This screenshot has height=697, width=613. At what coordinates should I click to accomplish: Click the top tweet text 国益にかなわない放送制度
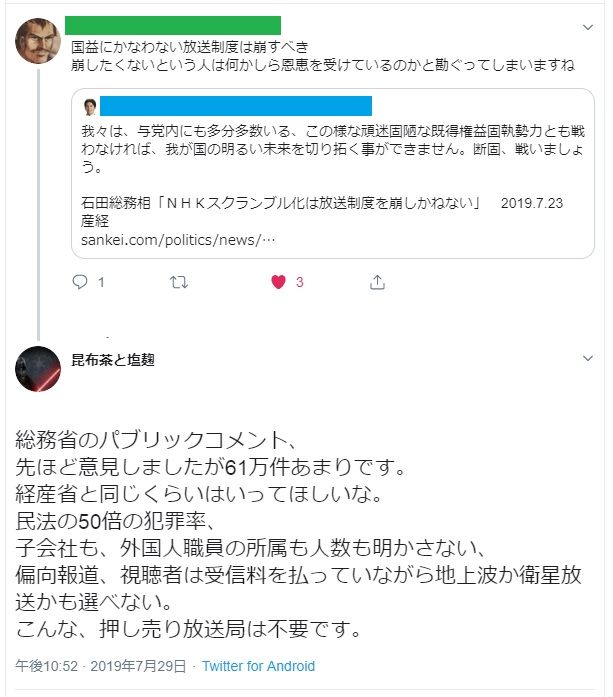[190, 47]
